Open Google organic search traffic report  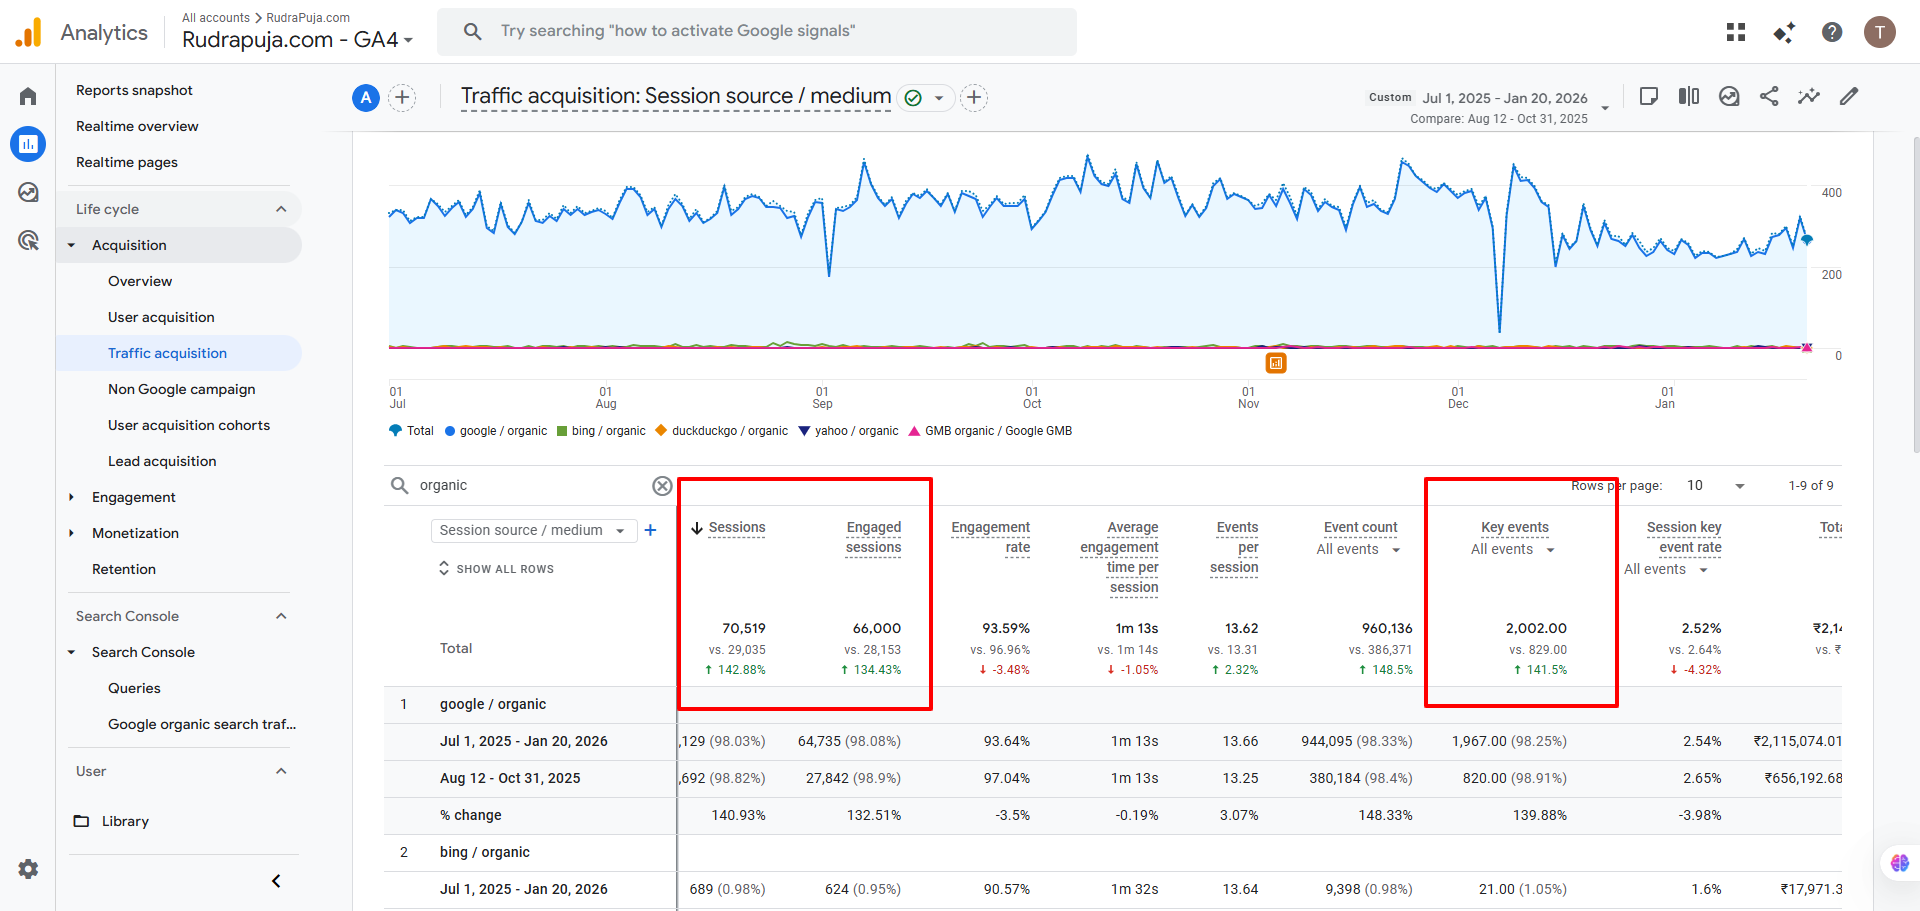[x=202, y=724]
